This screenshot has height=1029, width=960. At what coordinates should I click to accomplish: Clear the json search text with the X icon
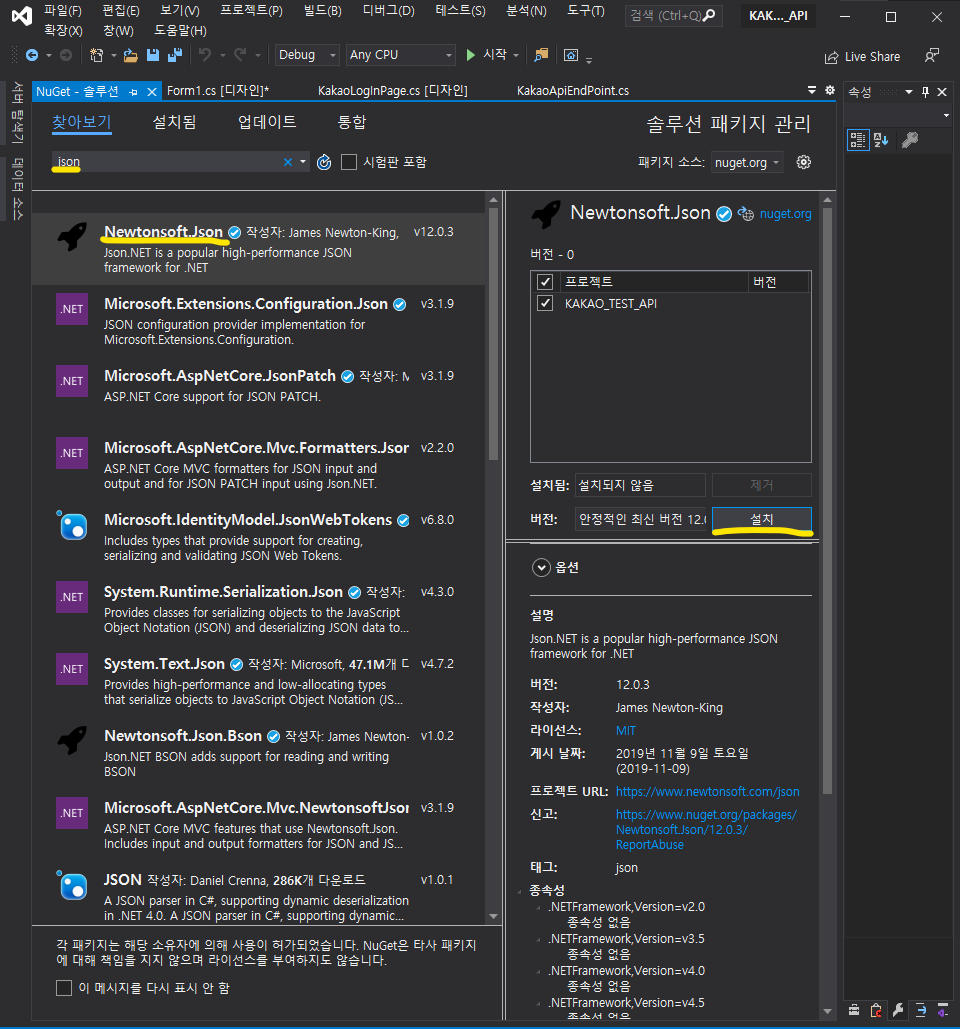(x=287, y=162)
